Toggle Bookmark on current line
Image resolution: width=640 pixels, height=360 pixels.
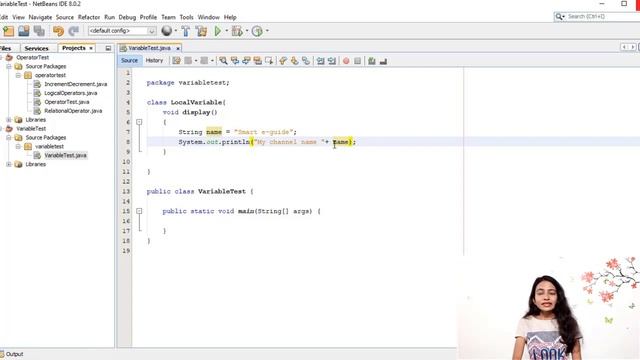(x=306, y=61)
